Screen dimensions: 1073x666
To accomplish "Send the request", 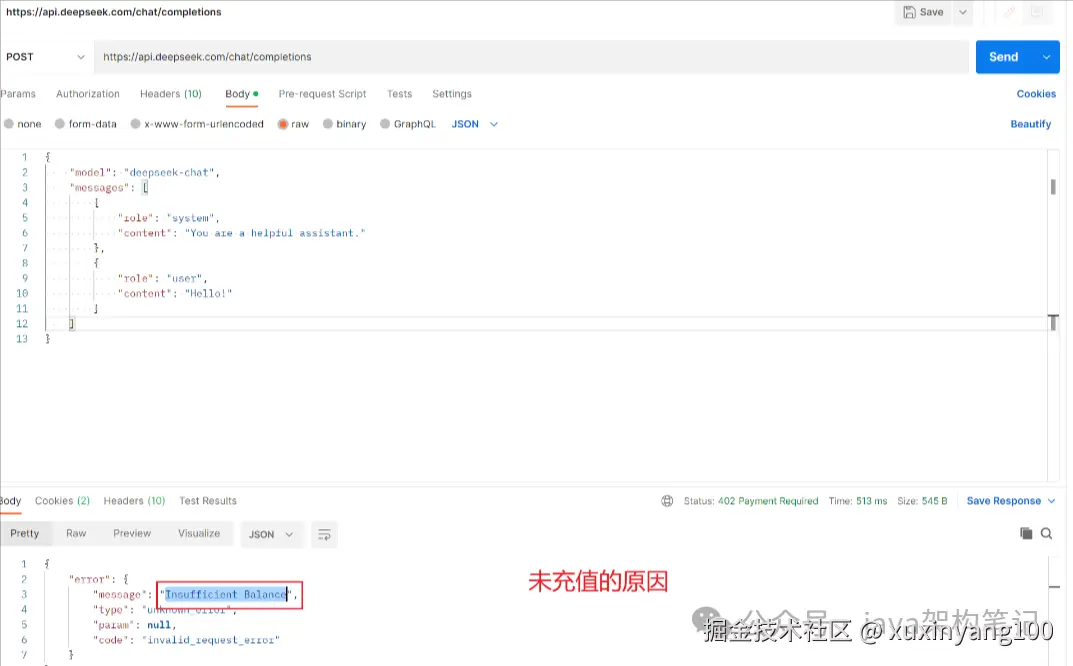I will click(1004, 57).
